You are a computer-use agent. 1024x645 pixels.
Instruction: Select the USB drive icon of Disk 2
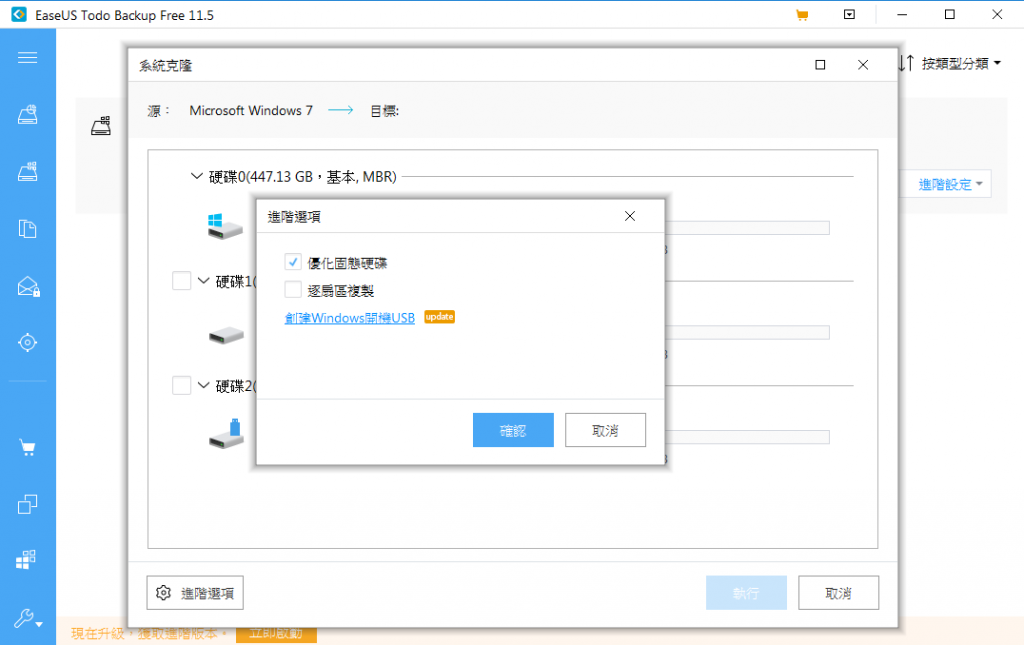(226, 433)
